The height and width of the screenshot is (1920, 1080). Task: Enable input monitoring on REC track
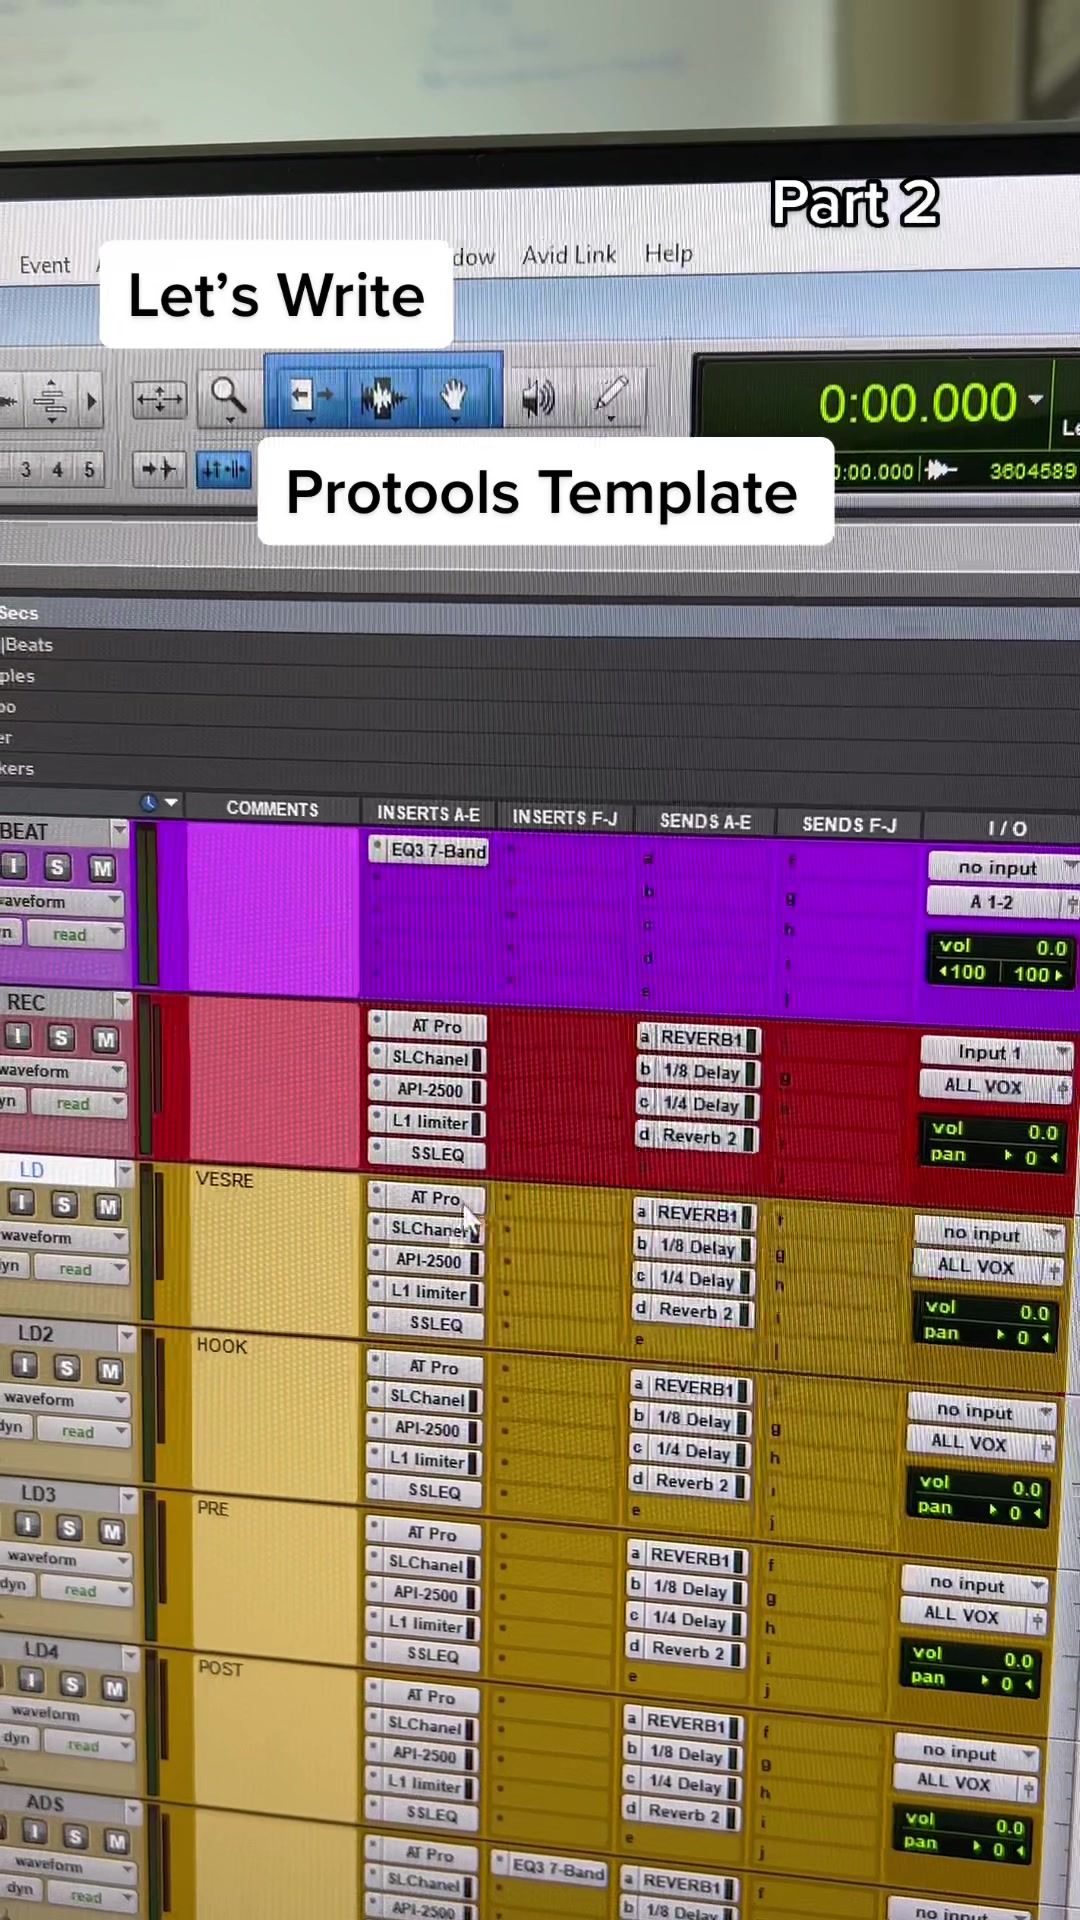pos(18,1036)
